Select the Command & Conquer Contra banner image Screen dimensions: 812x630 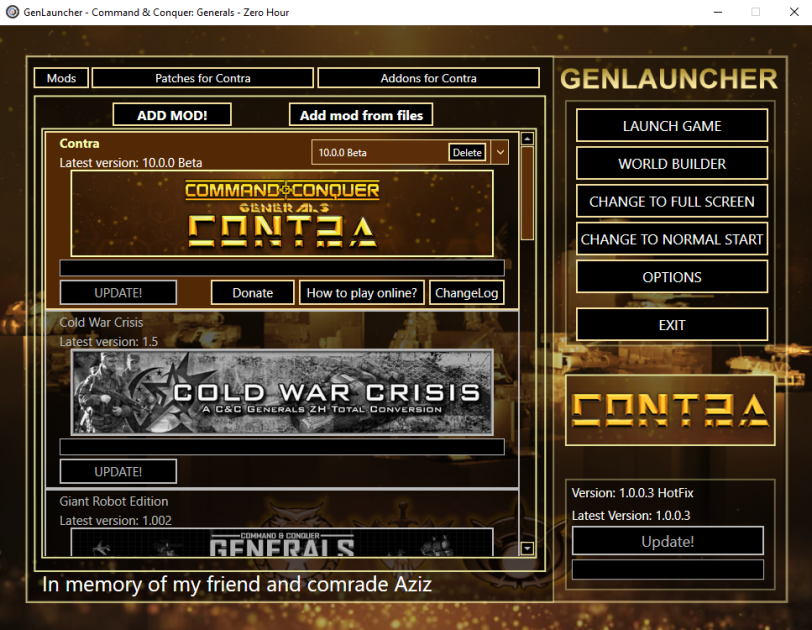pyautogui.click(x=282, y=213)
